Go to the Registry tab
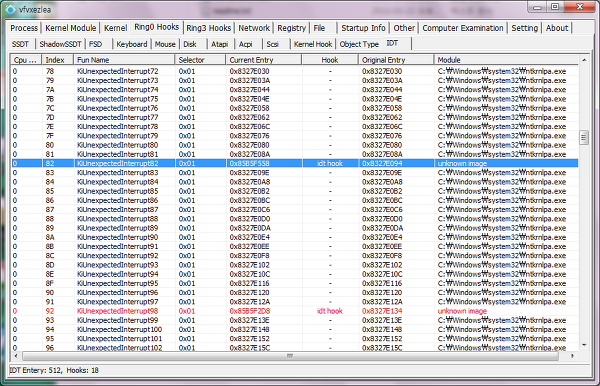Image resolution: width=600 pixels, height=386 pixels. [x=292, y=28]
